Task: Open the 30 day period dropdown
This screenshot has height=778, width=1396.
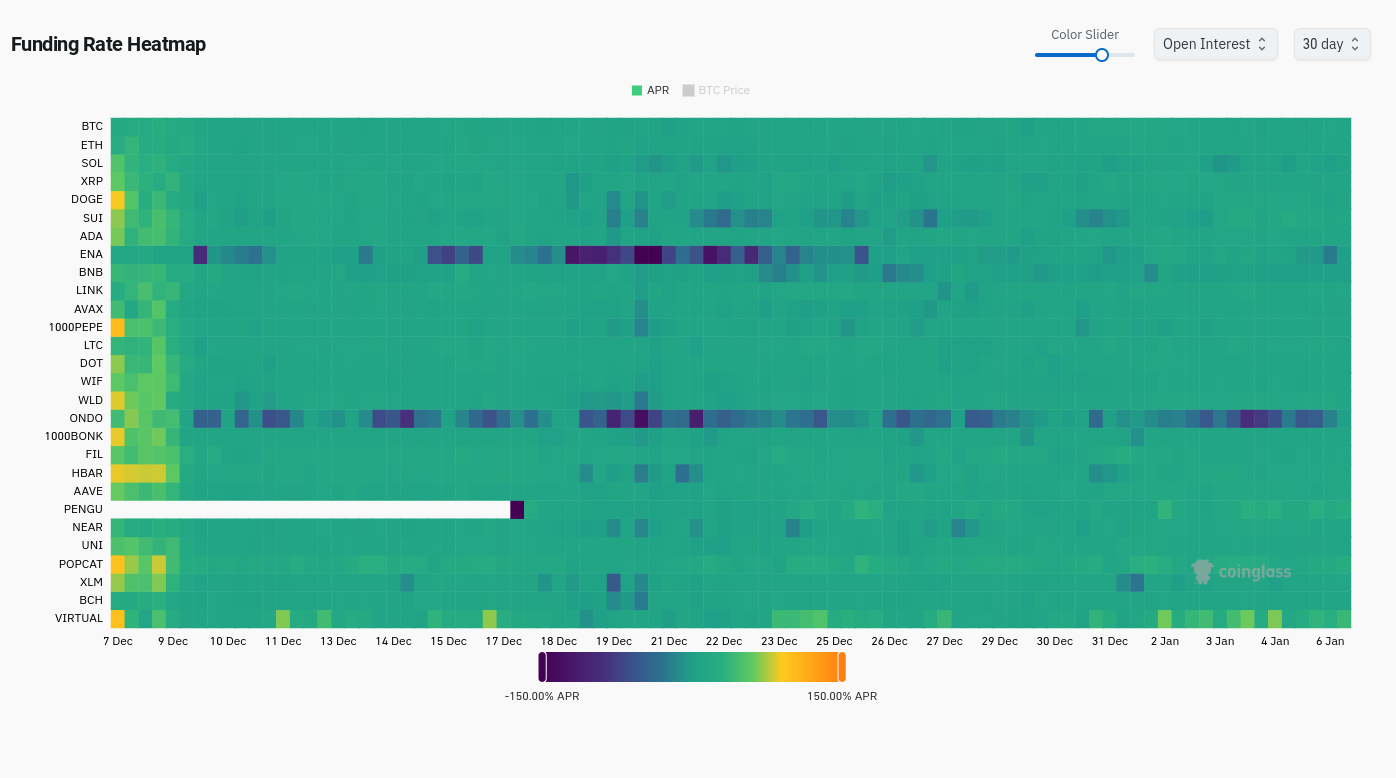Action: pos(1332,44)
